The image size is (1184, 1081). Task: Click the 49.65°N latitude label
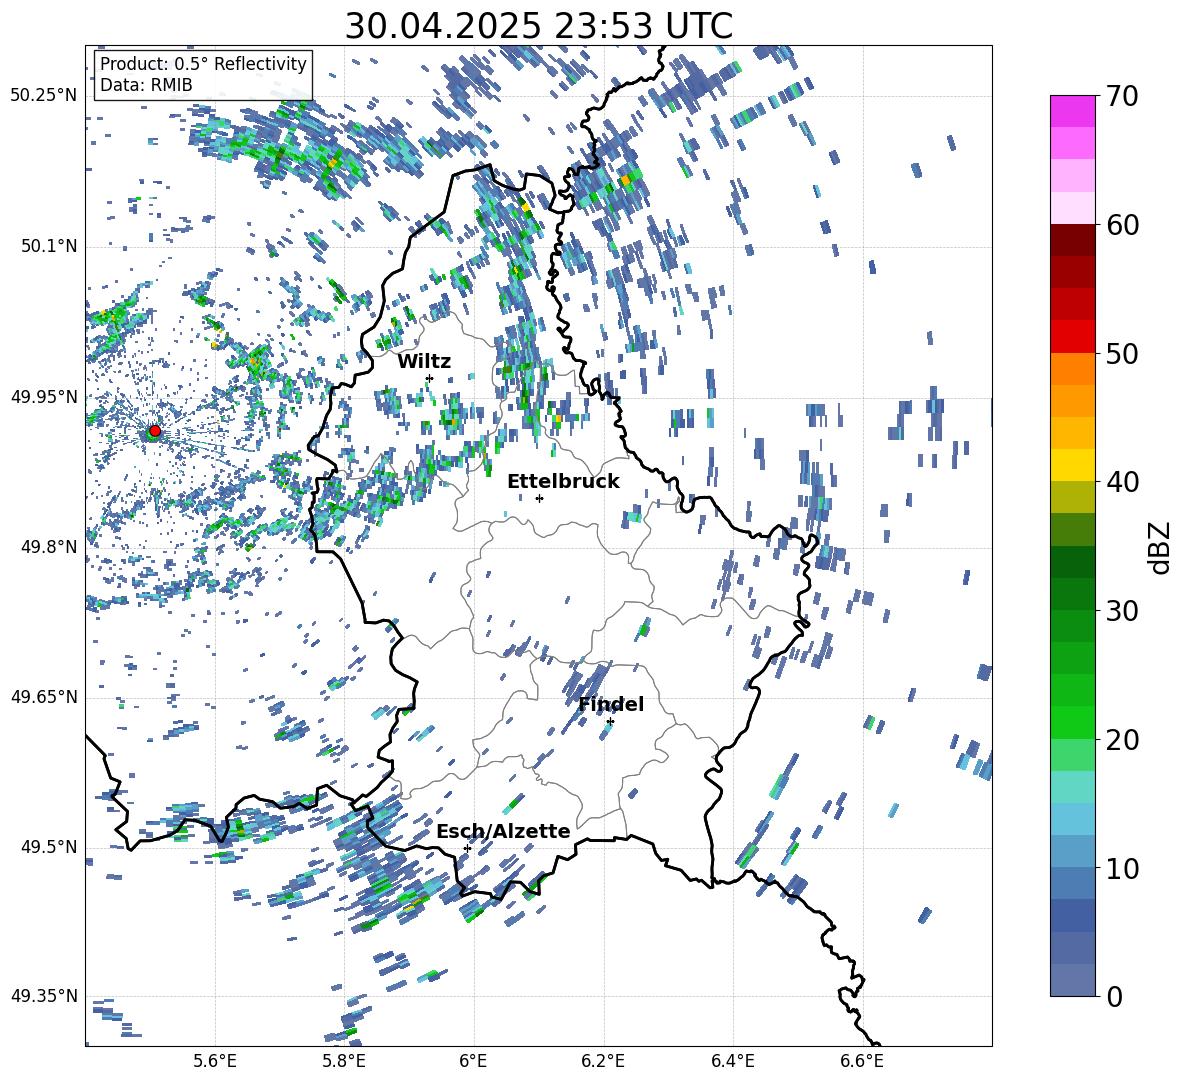(x=44, y=697)
